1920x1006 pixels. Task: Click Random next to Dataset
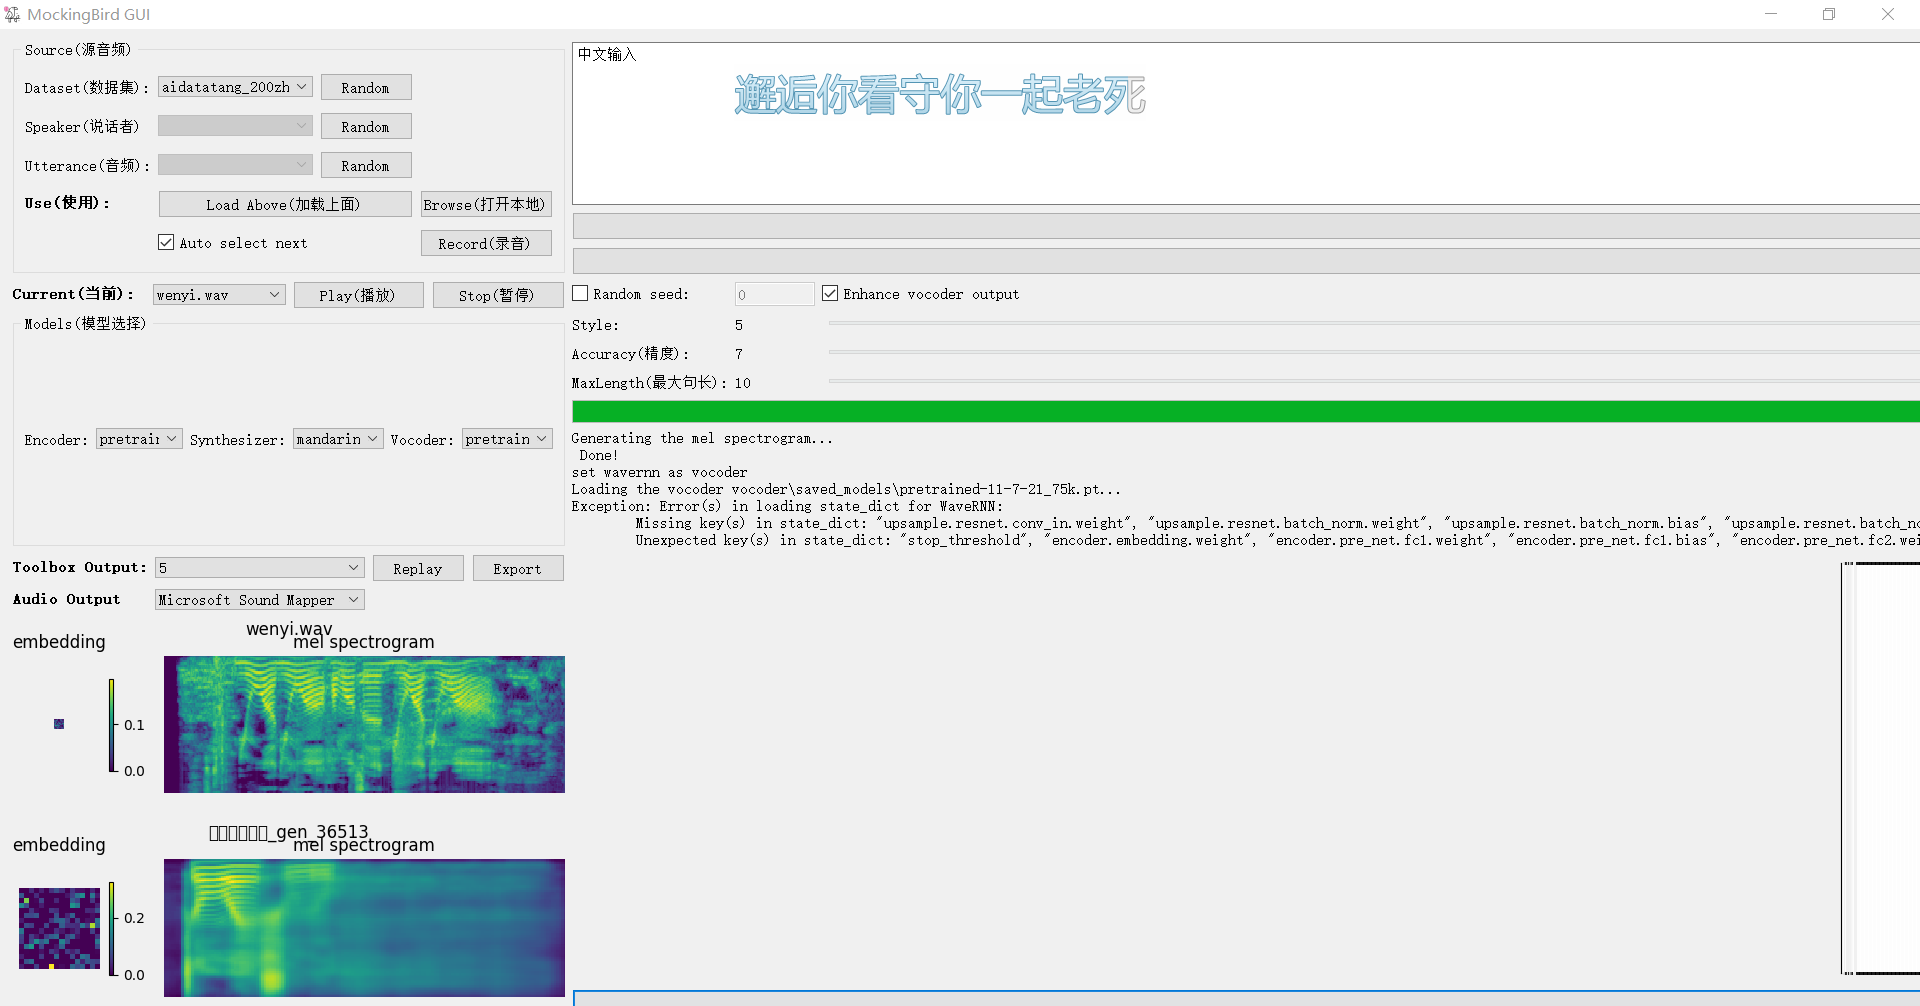[x=365, y=87]
